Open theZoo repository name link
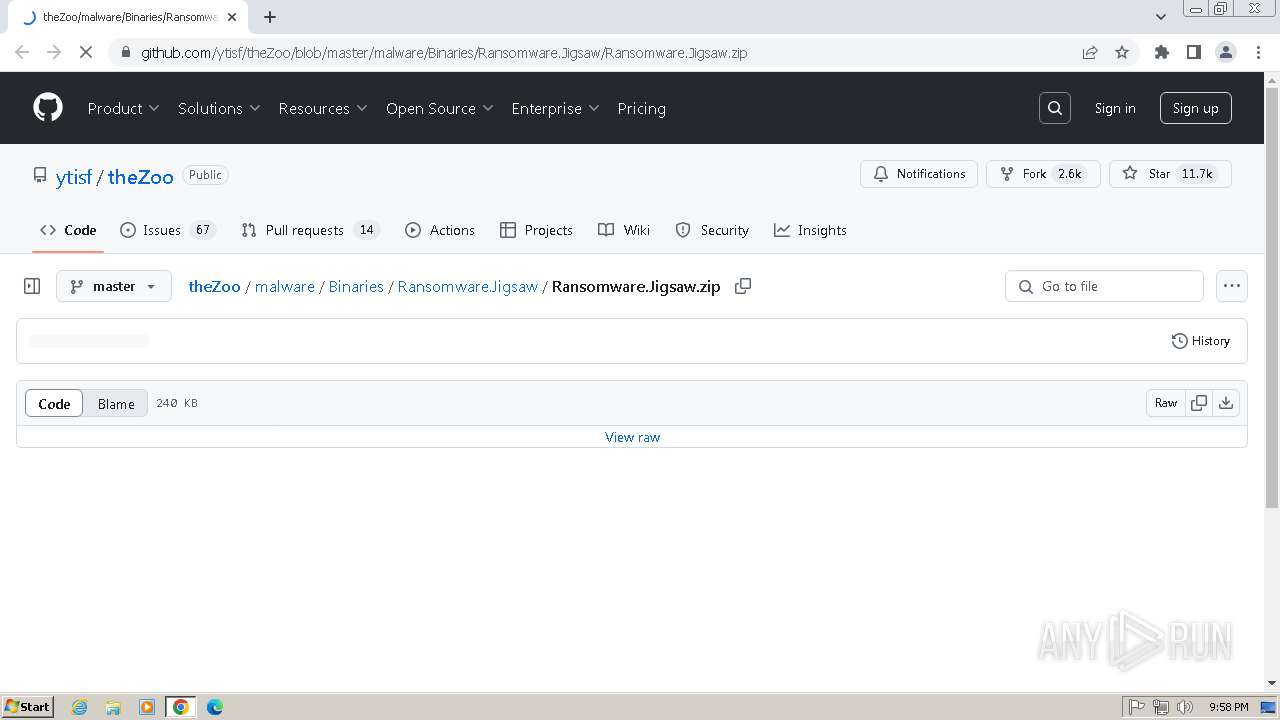The width and height of the screenshot is (1280, 720). coord(141,177)
